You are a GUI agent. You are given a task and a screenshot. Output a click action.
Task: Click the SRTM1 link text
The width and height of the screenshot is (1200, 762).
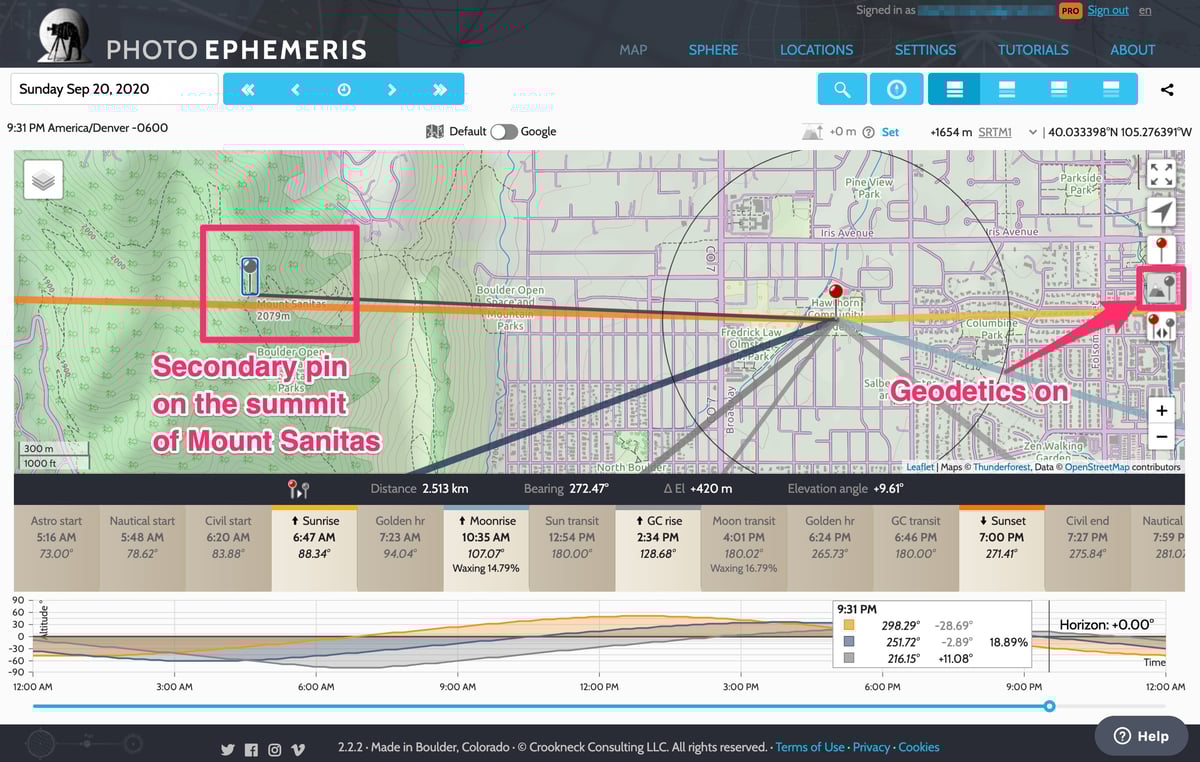[x=994, y=132]
